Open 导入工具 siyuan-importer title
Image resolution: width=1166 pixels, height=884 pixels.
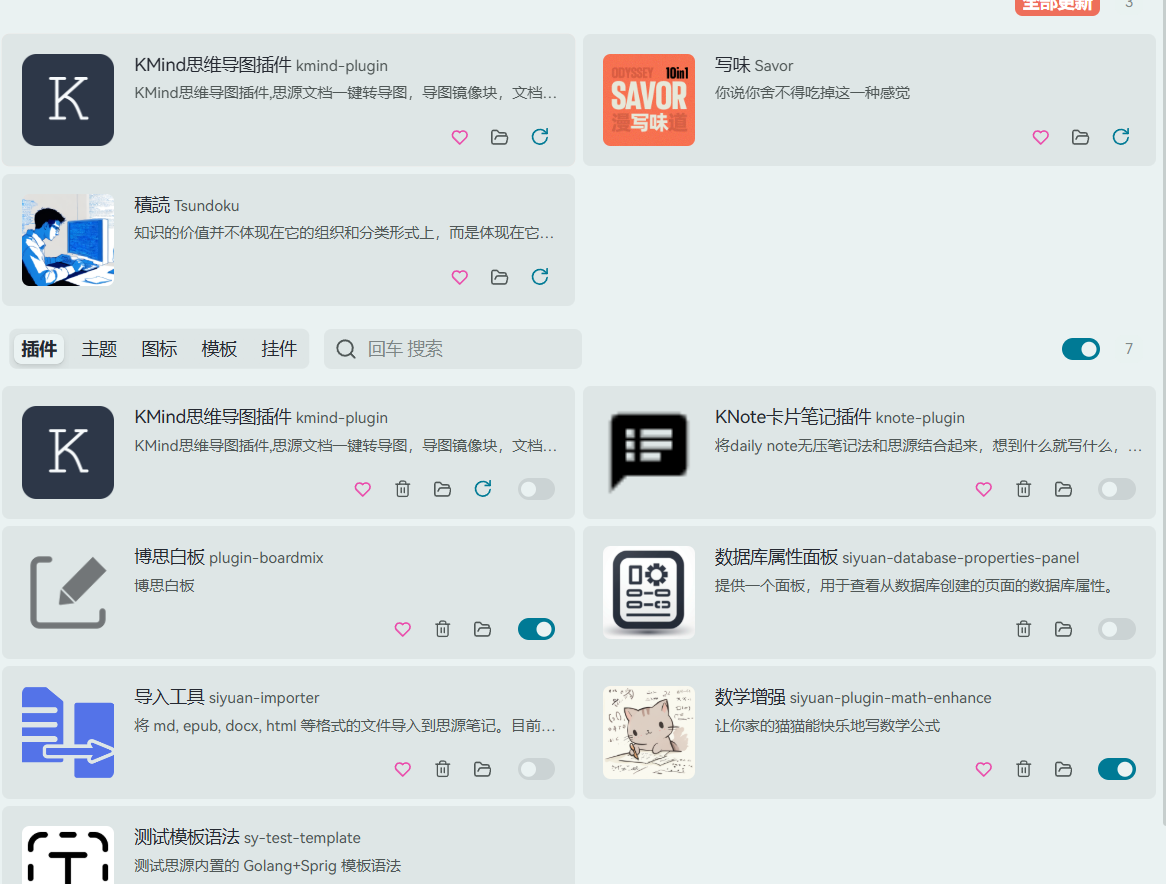227,697
